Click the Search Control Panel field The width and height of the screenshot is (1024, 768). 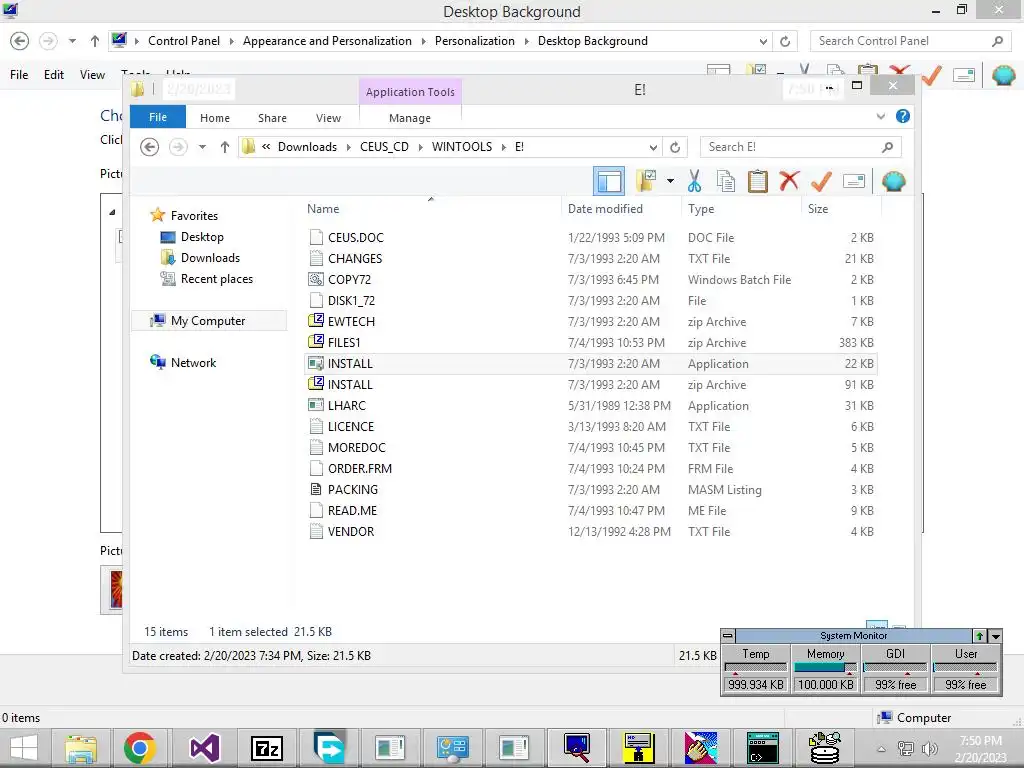(911, 41)
